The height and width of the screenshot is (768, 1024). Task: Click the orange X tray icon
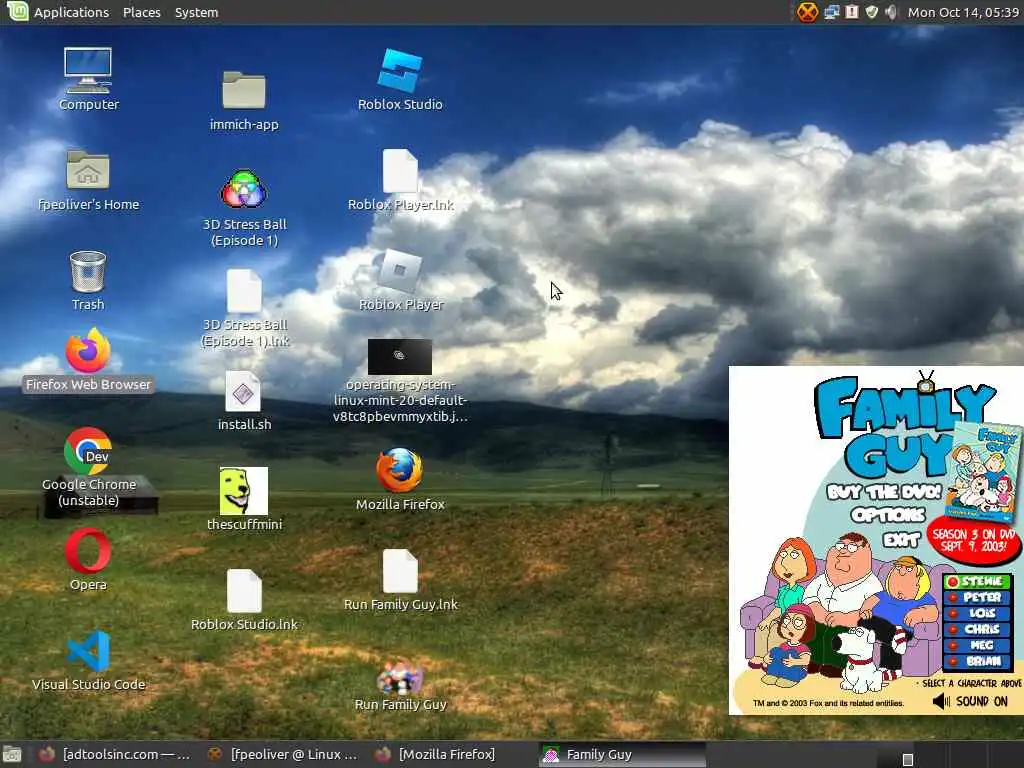click(807, 12)
